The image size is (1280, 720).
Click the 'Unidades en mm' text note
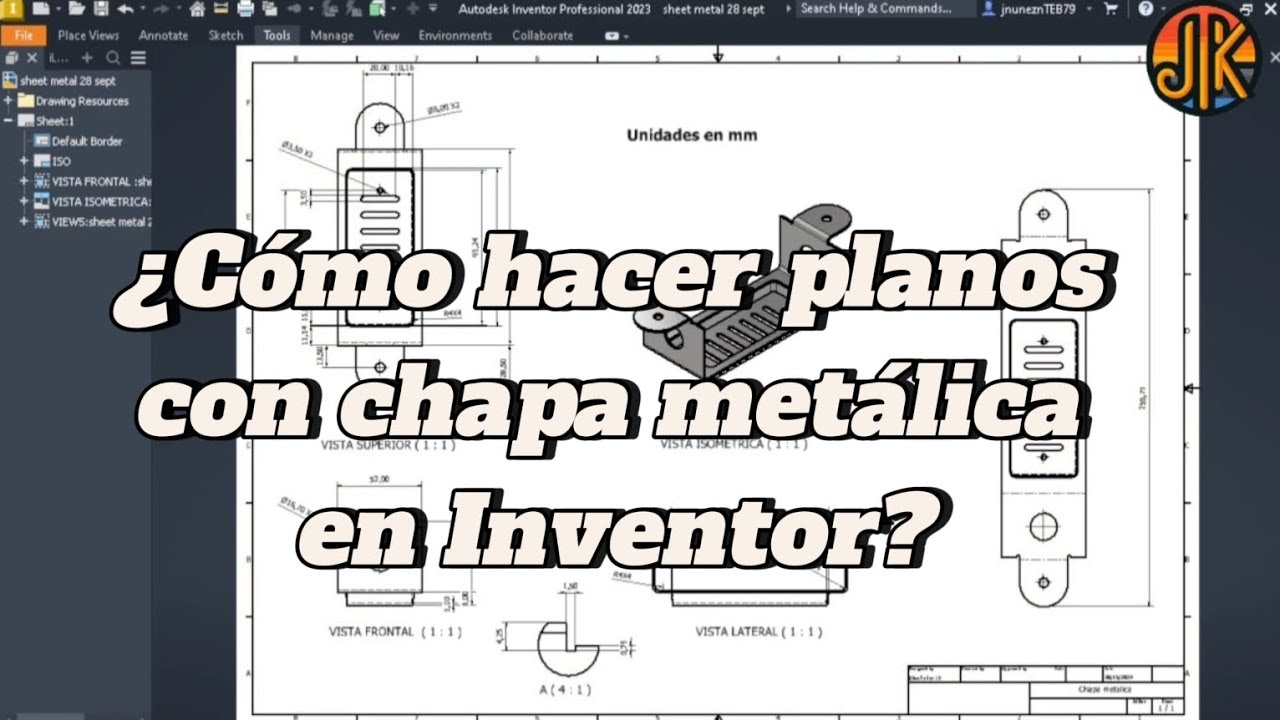click(691, 134)
